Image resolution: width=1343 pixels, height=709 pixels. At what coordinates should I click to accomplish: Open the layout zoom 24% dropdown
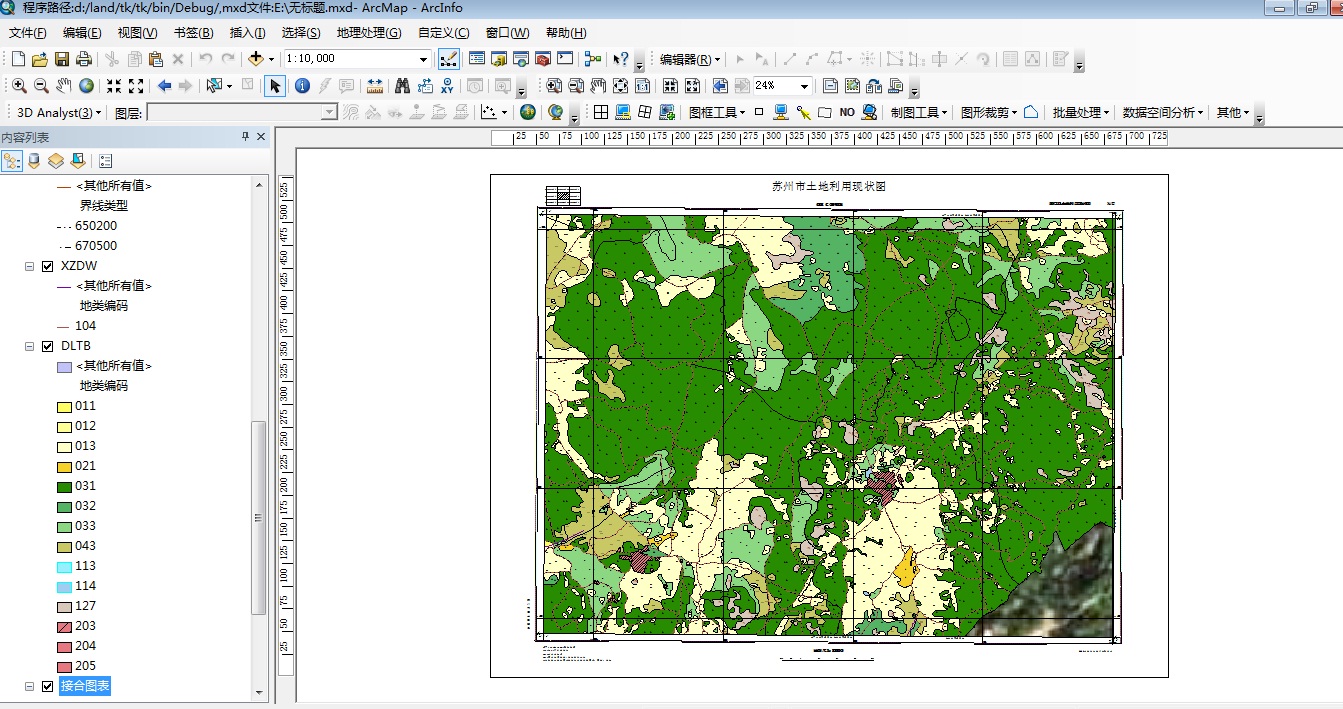click(803, 86)
